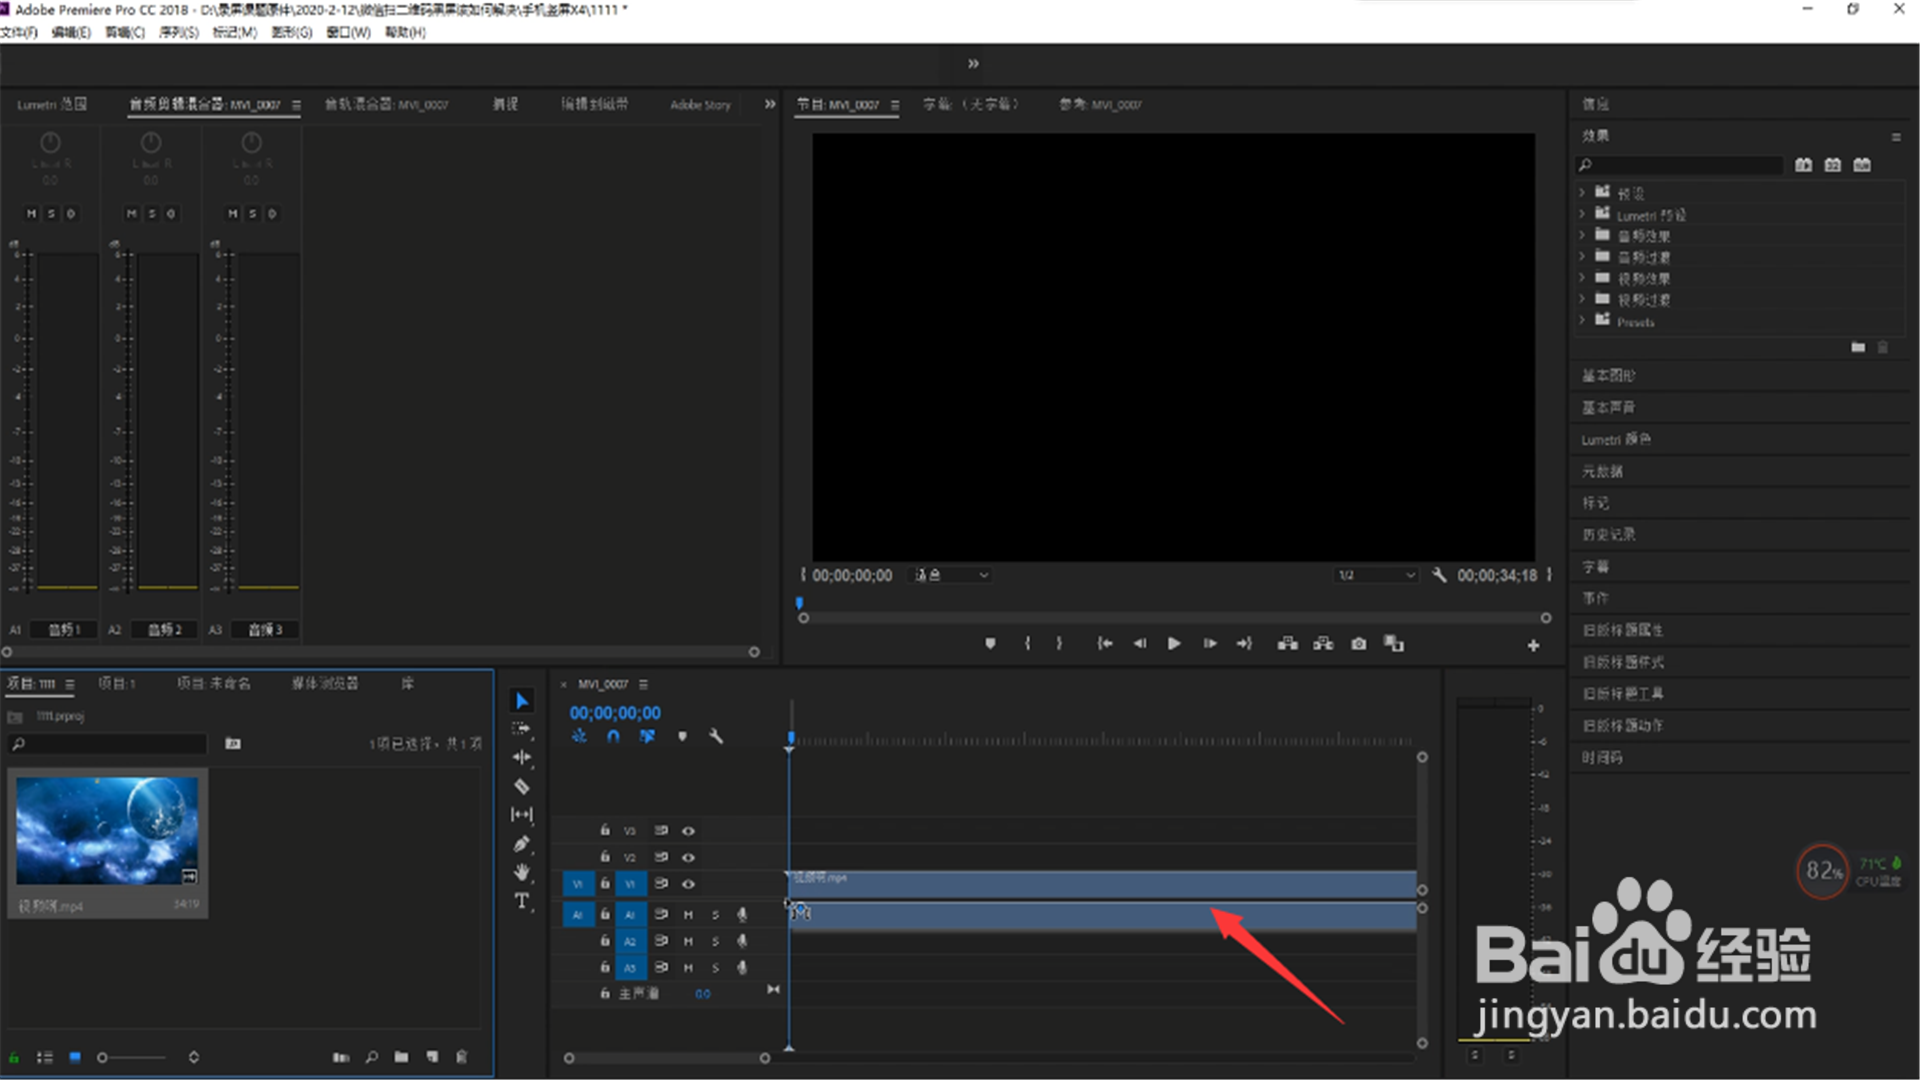Switch Project panel to list view
Screen dimensions: 1920x1080
(45, 1057)
